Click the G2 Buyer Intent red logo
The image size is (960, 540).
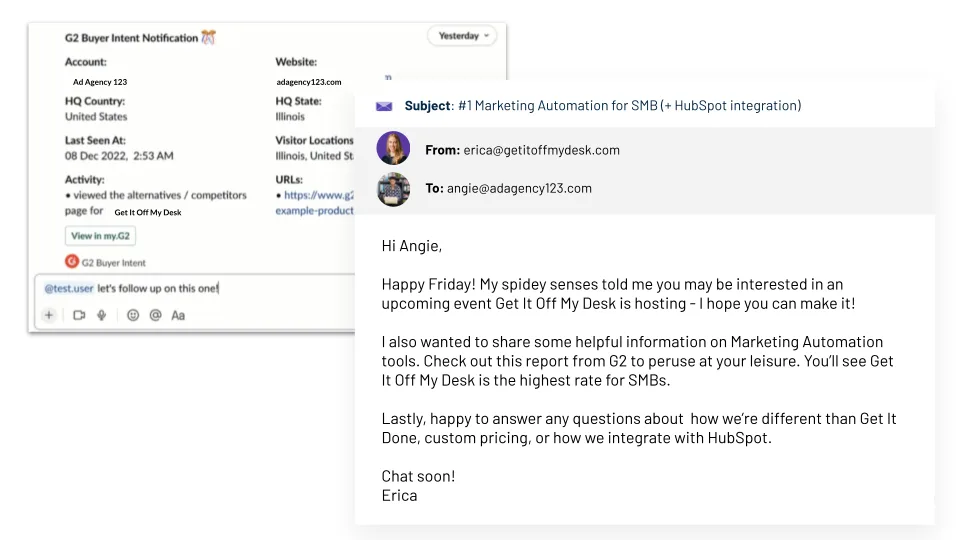click(72, 261)
